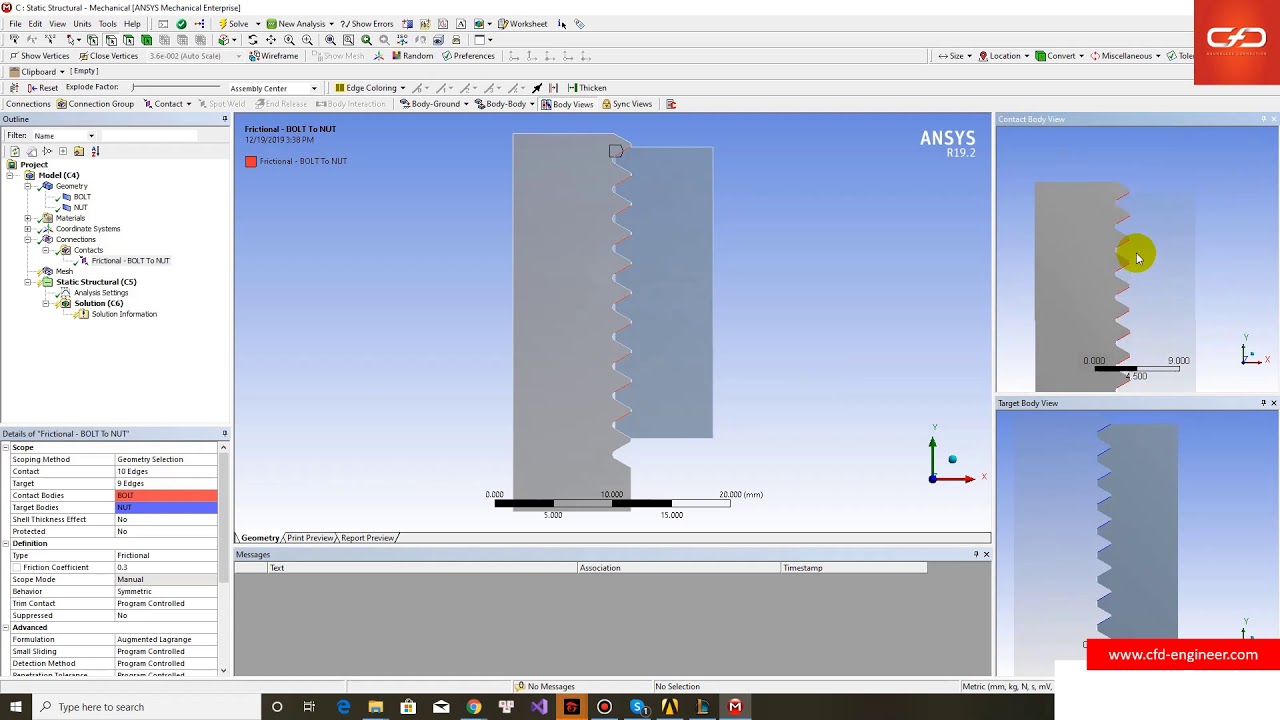1280x720 pixels.
Task: Click the Refresh Search icon in Outline
Action: click(x=15, y=152)
